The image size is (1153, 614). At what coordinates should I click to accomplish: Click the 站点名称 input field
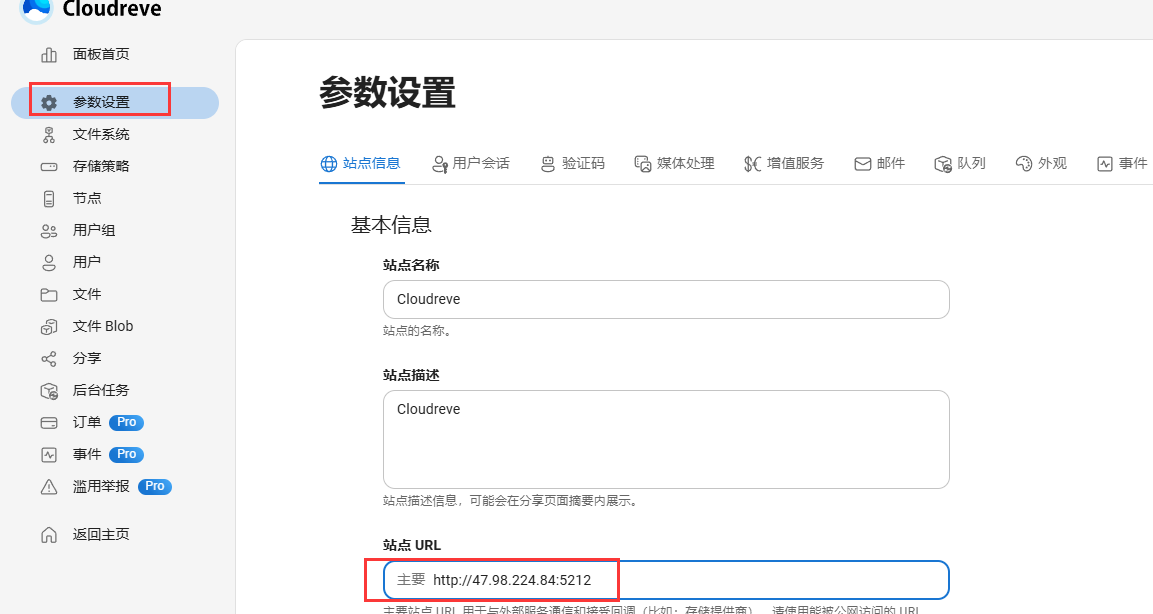(x=666, y=299)
